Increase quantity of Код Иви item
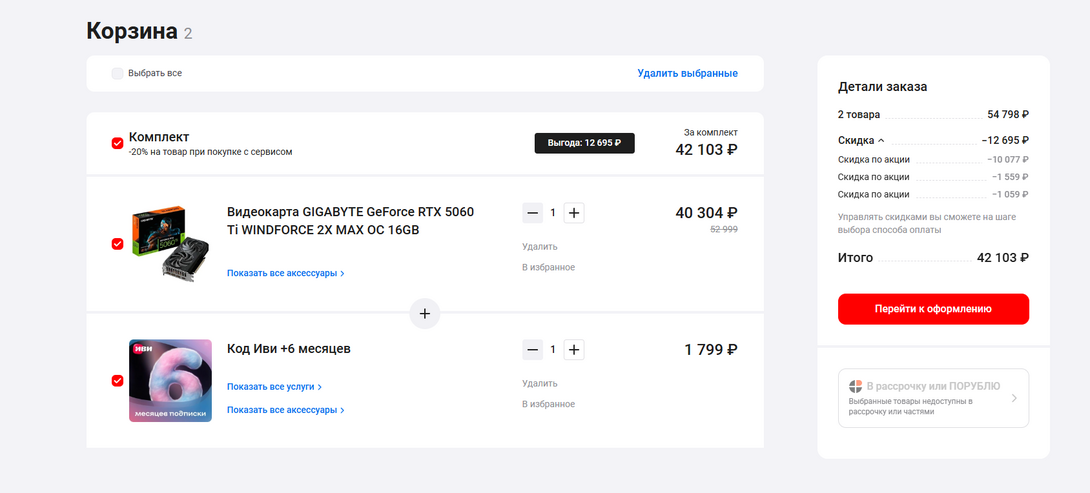 (x=574, y=350)
